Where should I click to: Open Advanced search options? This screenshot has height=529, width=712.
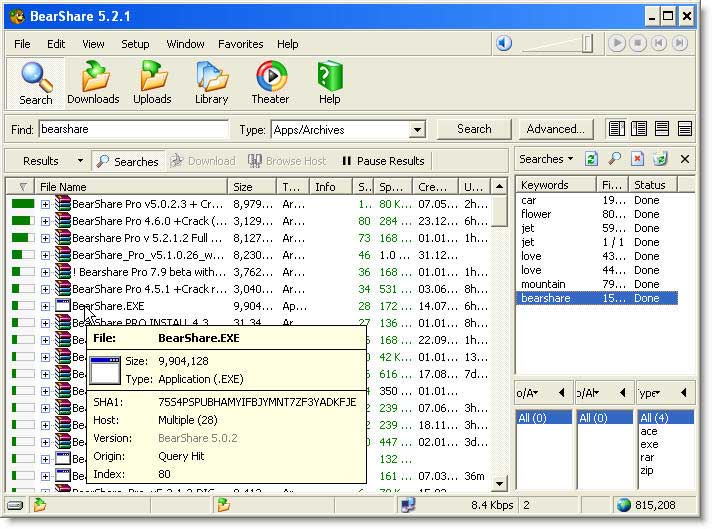pyautogui.click(x=555, y=129)
